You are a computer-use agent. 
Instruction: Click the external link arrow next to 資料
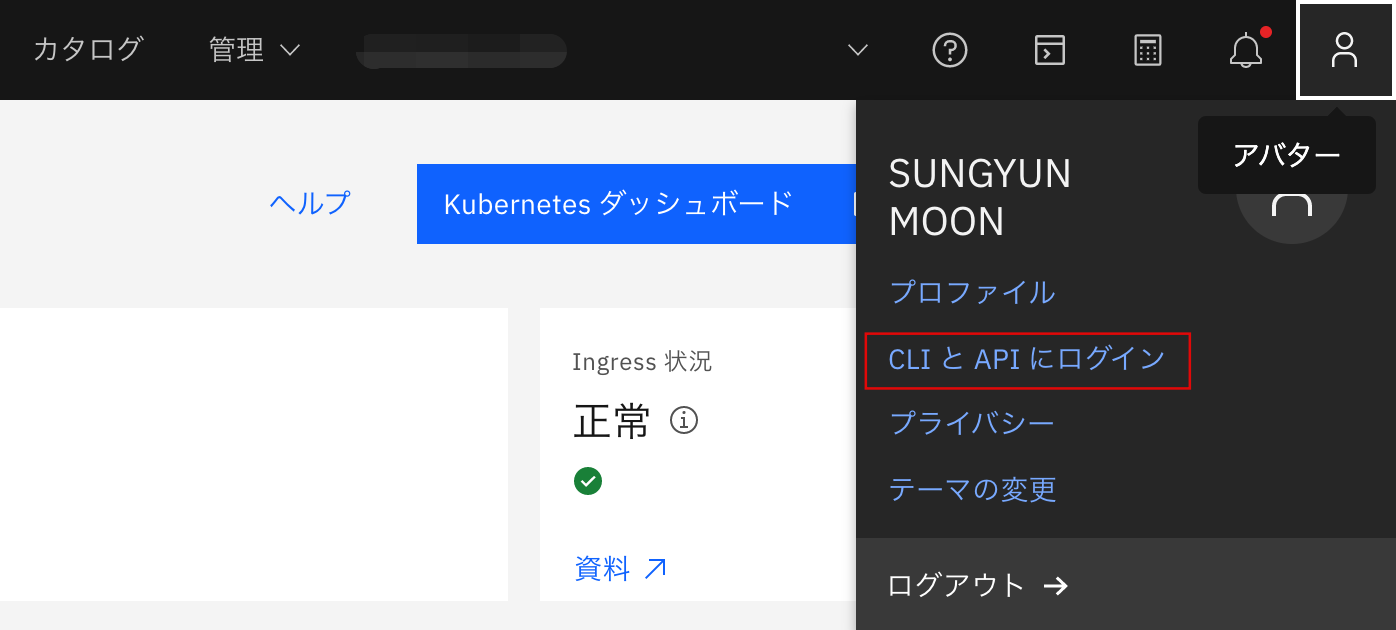[x=654, y=568]
